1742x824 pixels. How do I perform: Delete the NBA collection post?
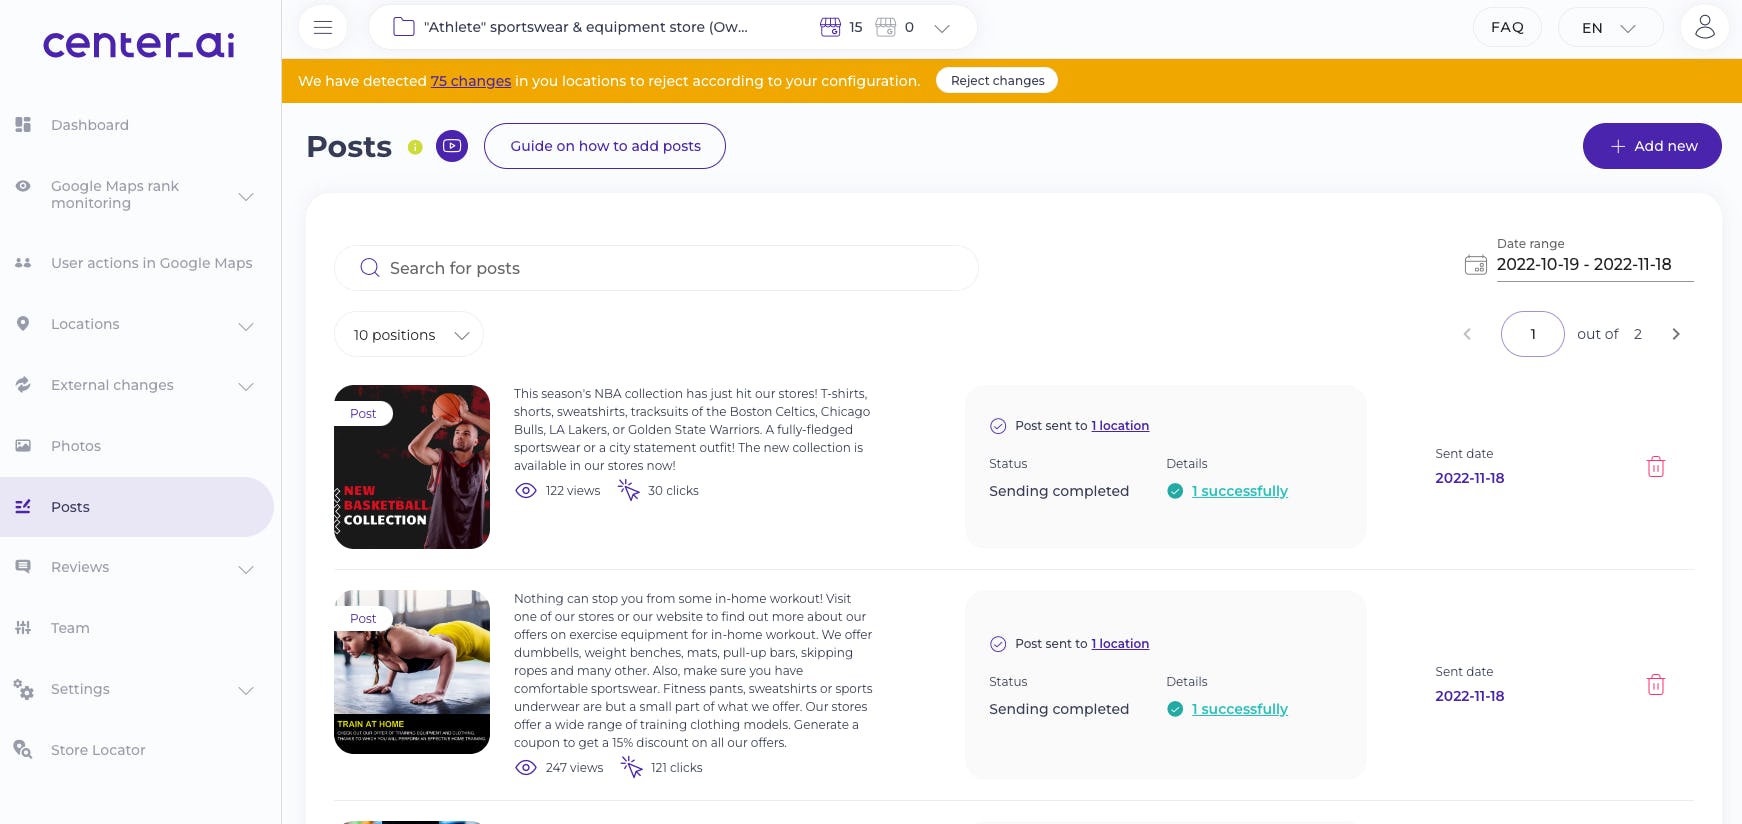click(x=1655, y=467)
